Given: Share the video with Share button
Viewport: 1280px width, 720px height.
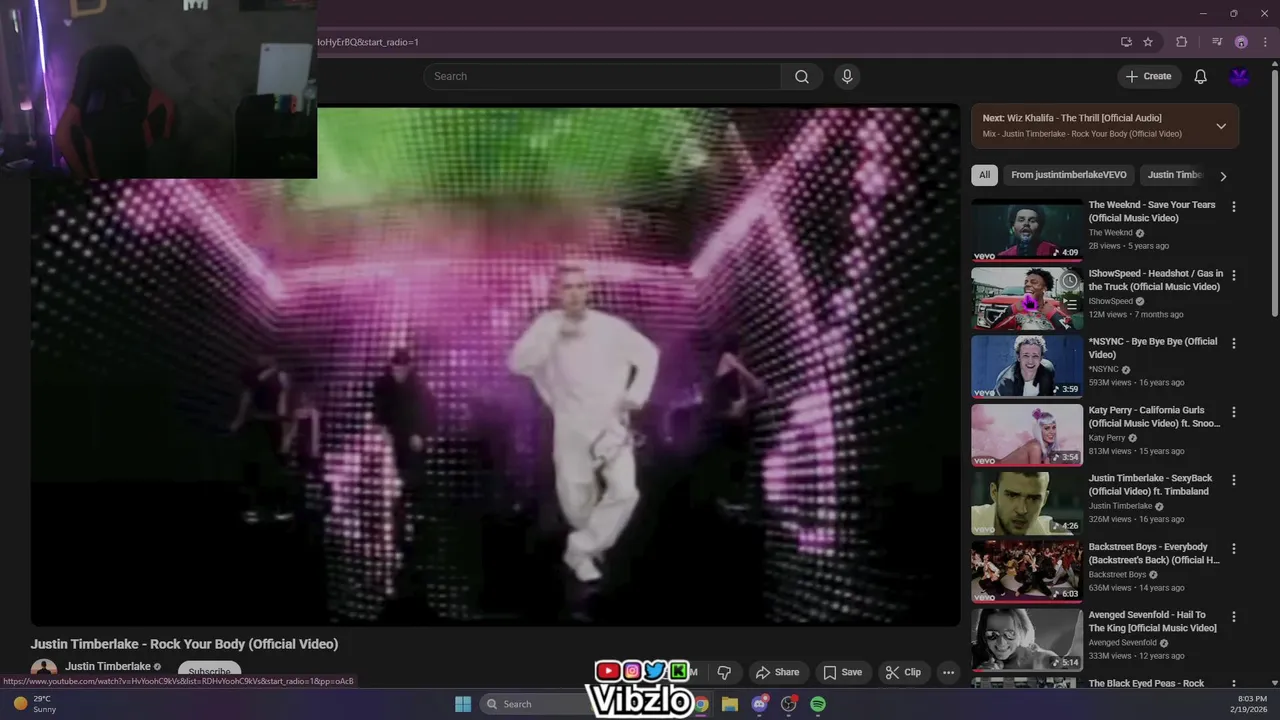Looking at the screenshot, I should coord(777,672).
